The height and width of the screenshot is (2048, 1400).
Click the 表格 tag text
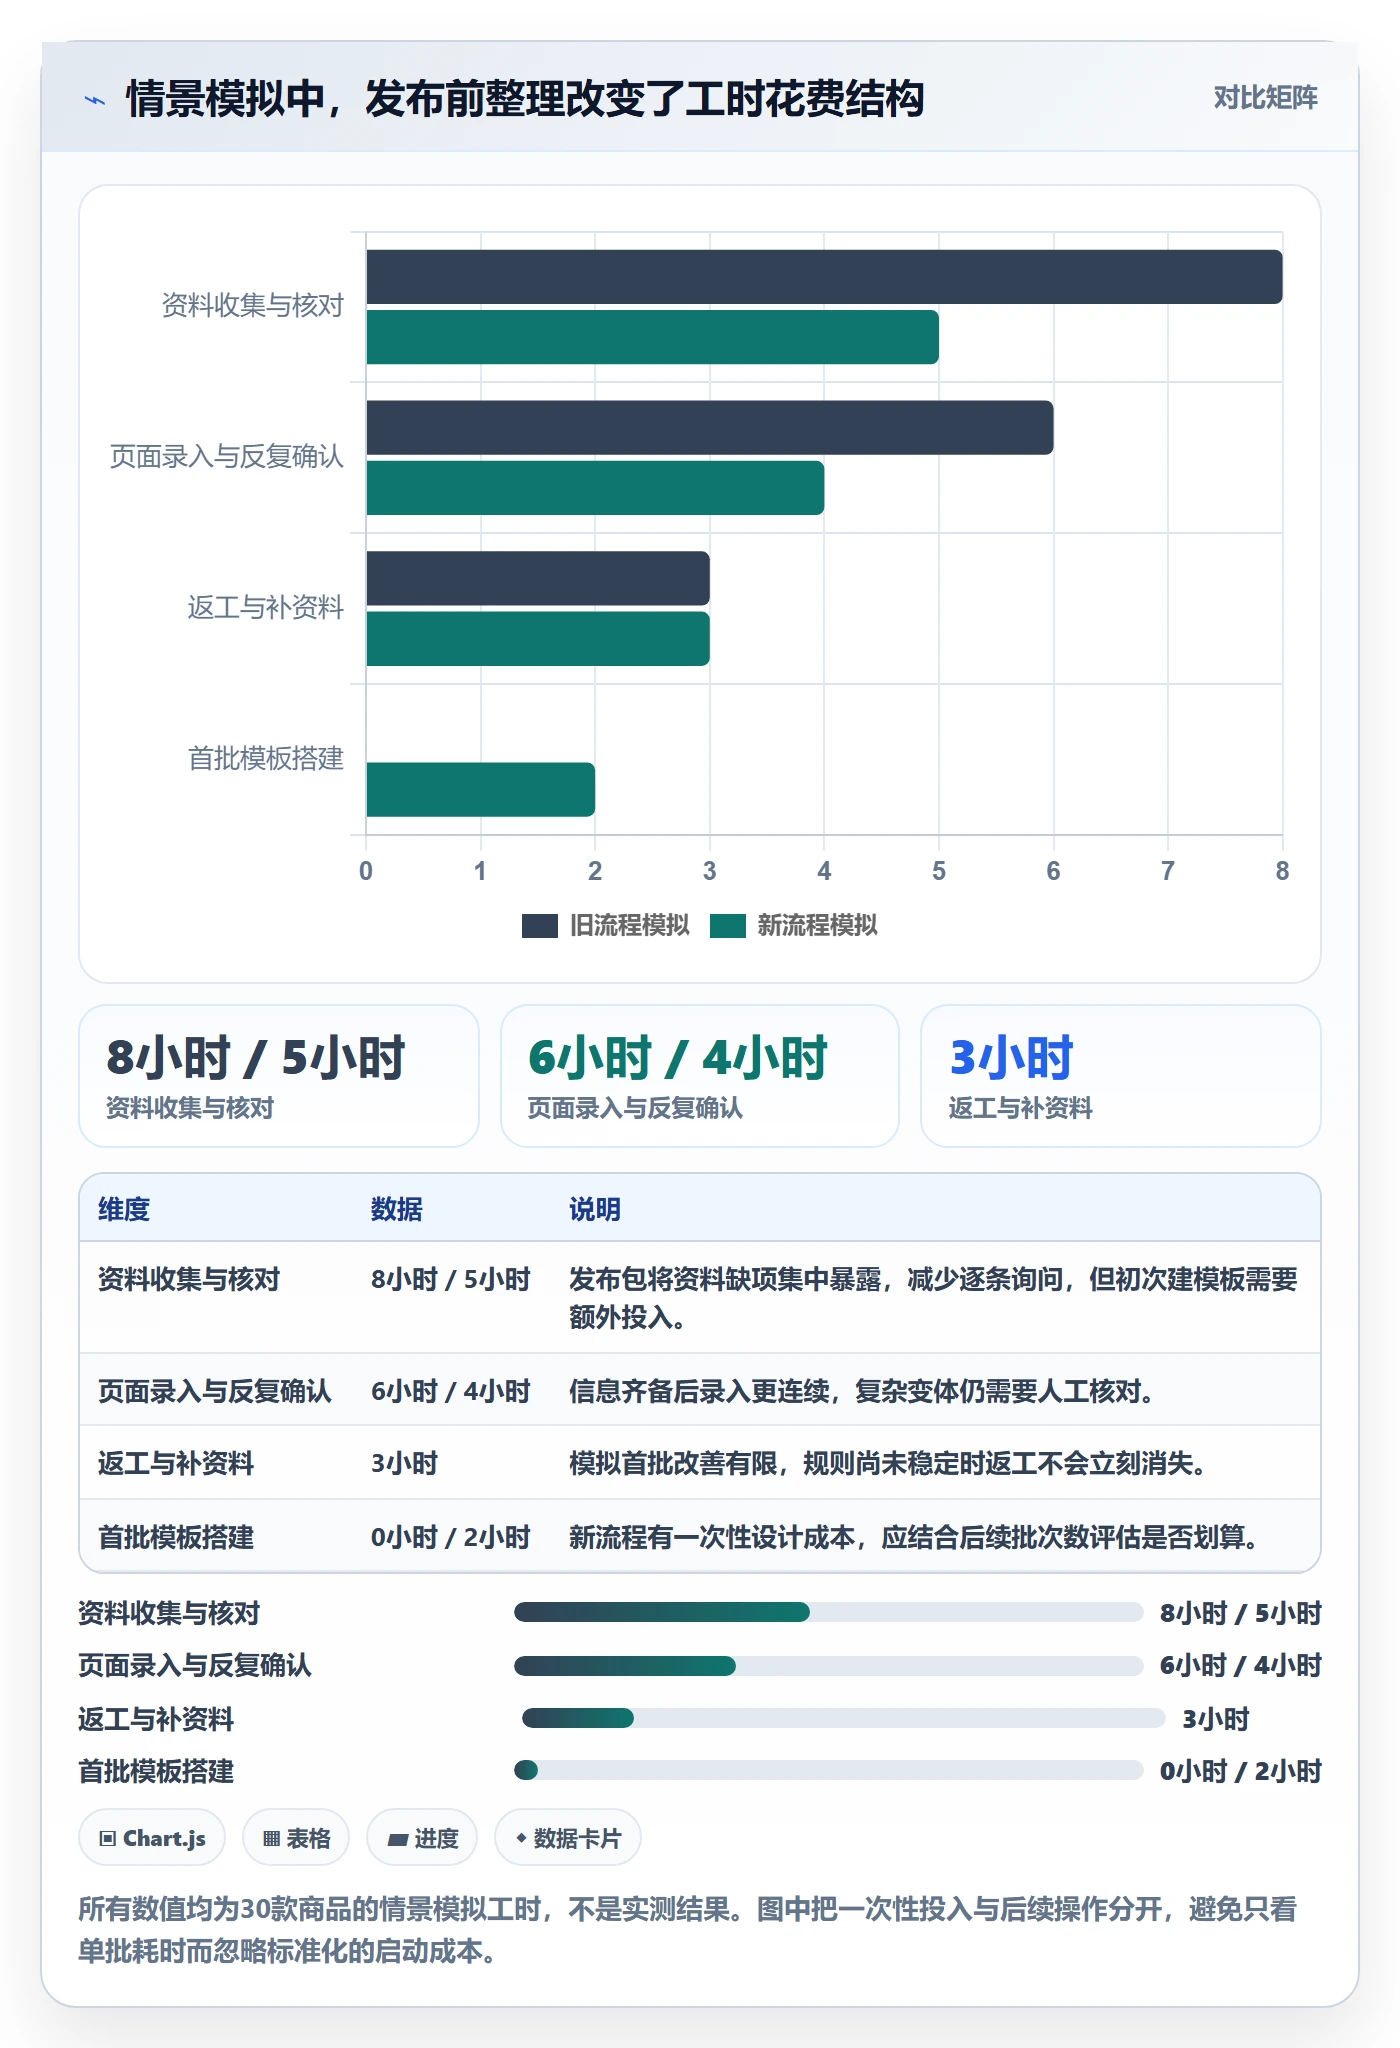point(308,1838)
